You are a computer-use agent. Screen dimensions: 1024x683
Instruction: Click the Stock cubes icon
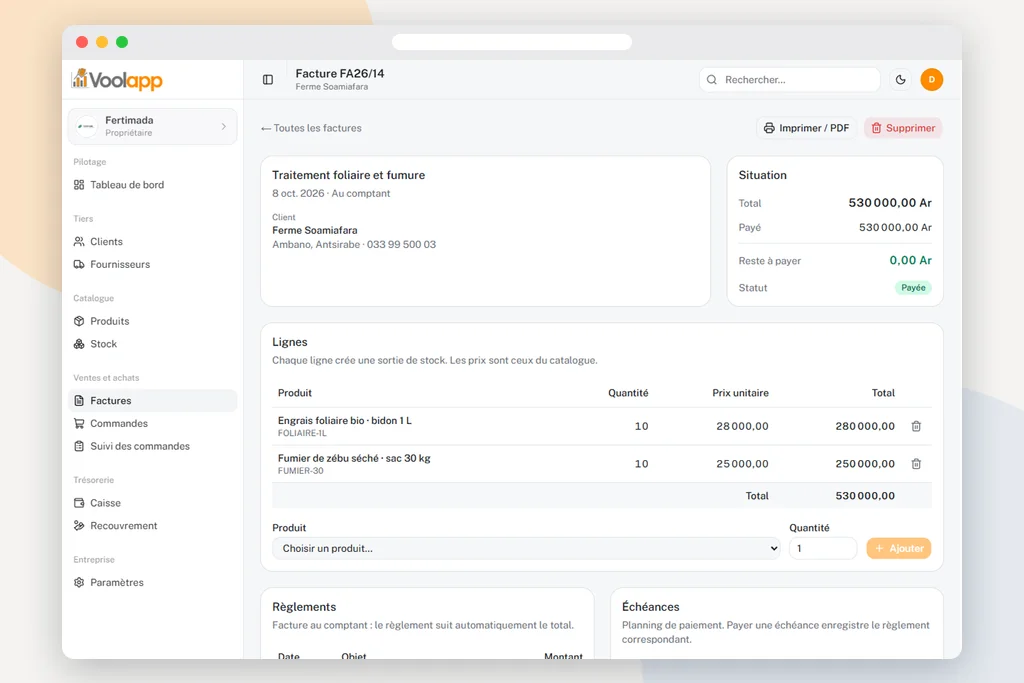(79, 344)
